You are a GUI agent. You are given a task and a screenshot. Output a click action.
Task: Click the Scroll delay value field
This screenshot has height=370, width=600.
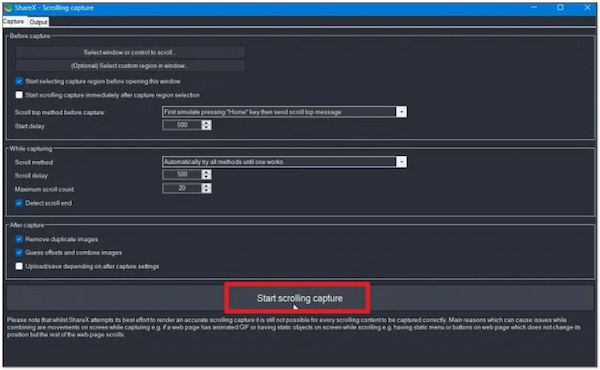(x=182, y=174)
